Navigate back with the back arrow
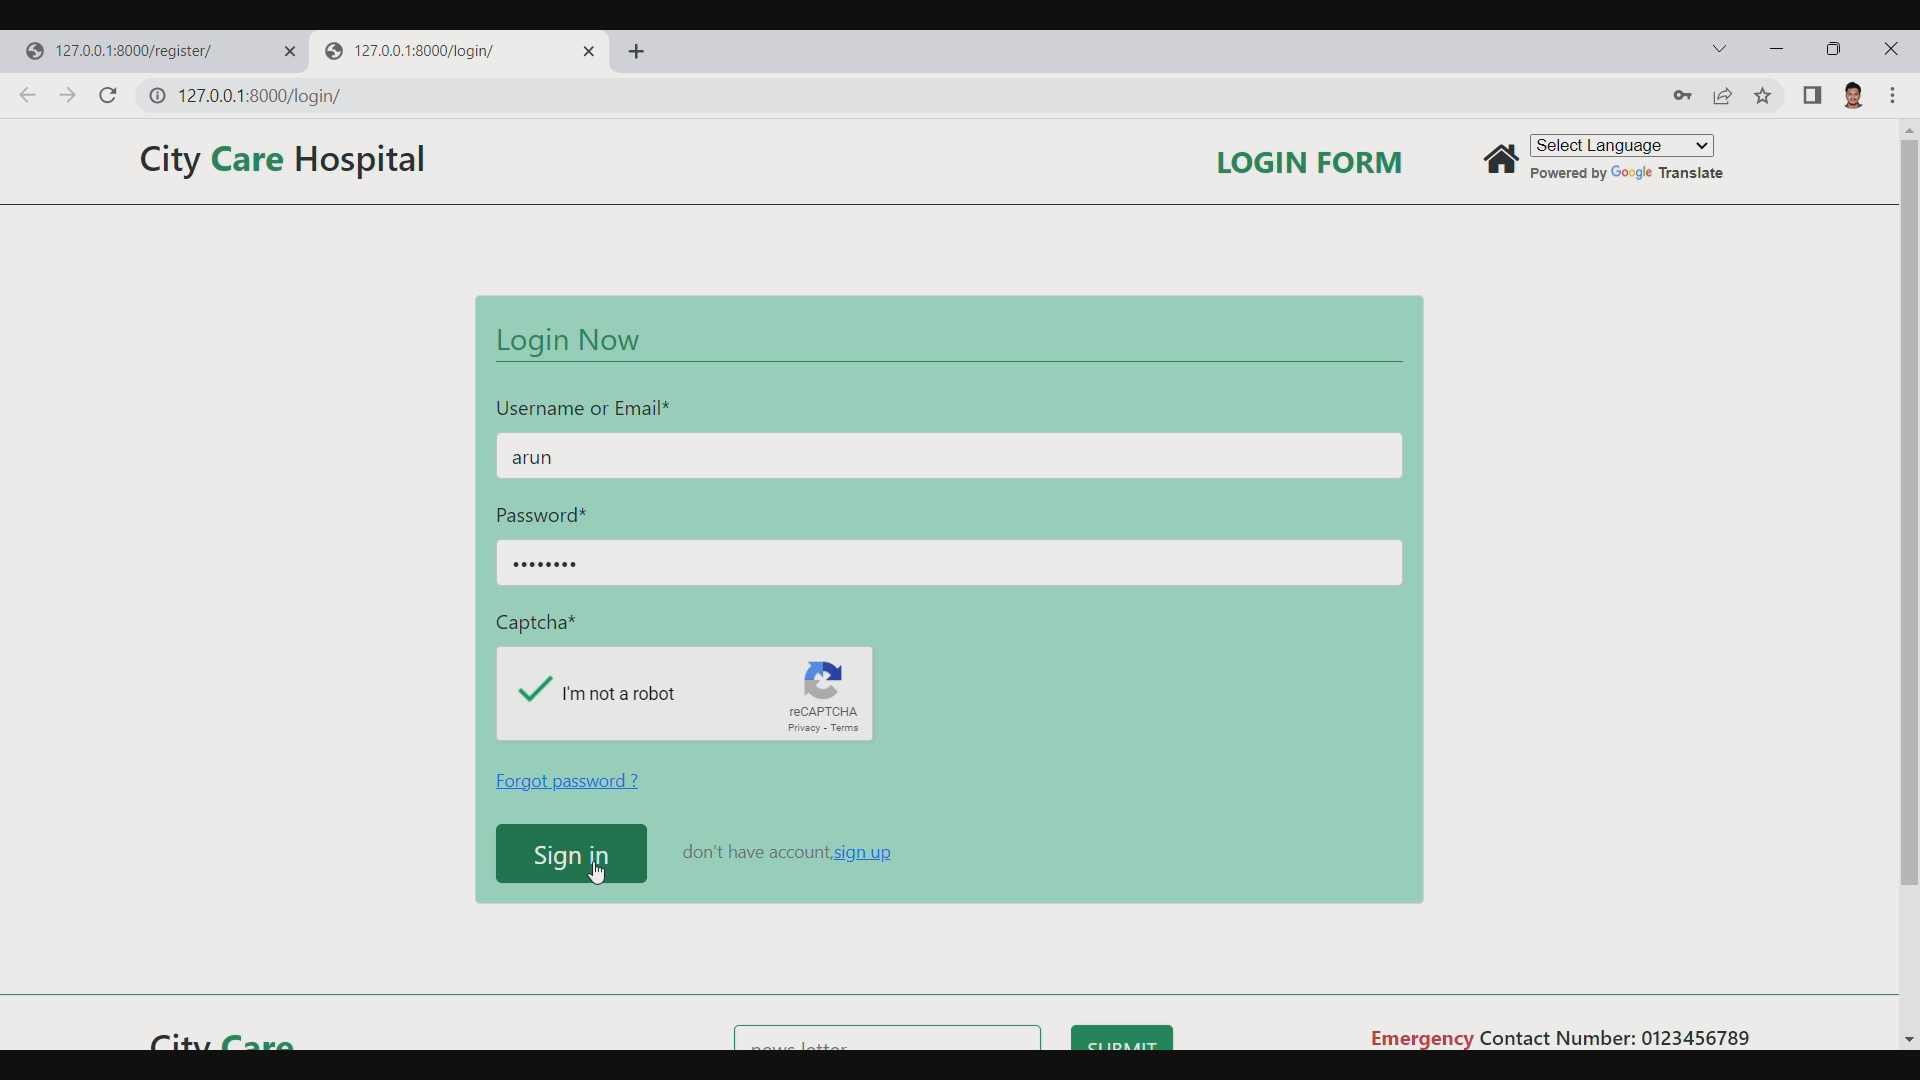Screen dimensions: 1920x1080 click(27, 95)
